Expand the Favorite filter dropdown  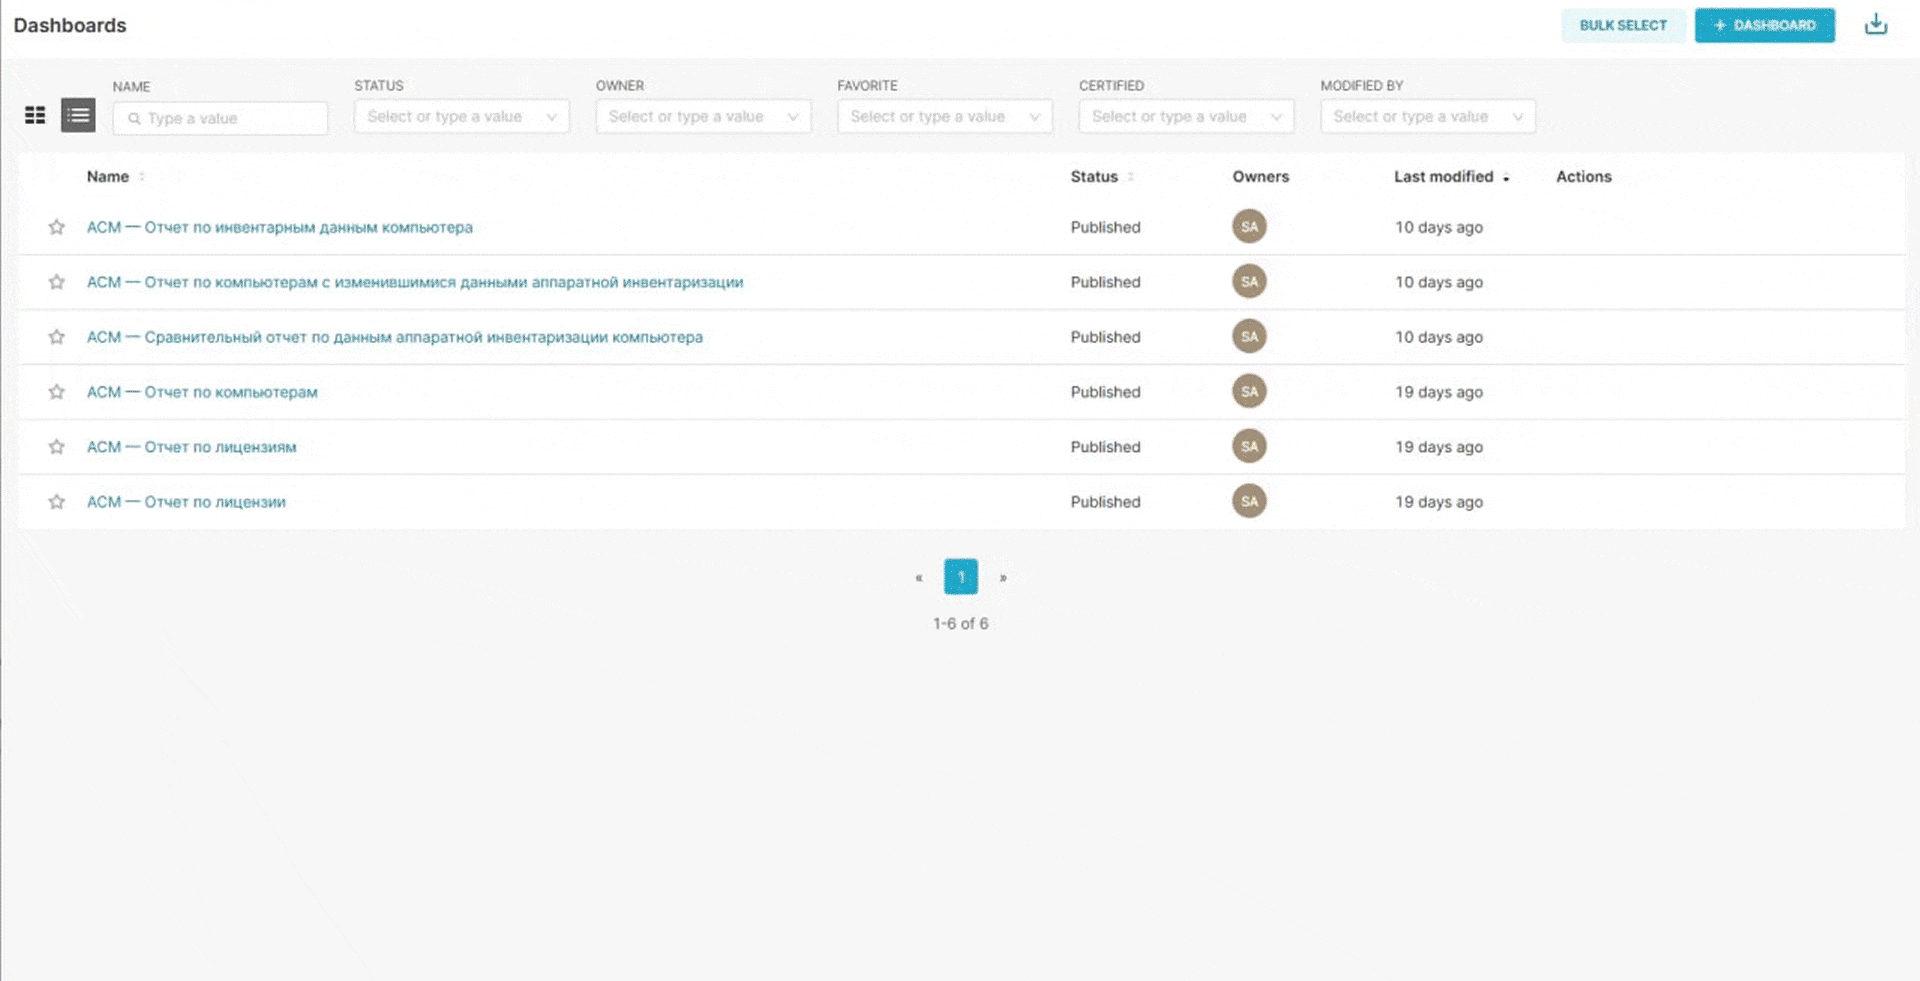point(945,117)
